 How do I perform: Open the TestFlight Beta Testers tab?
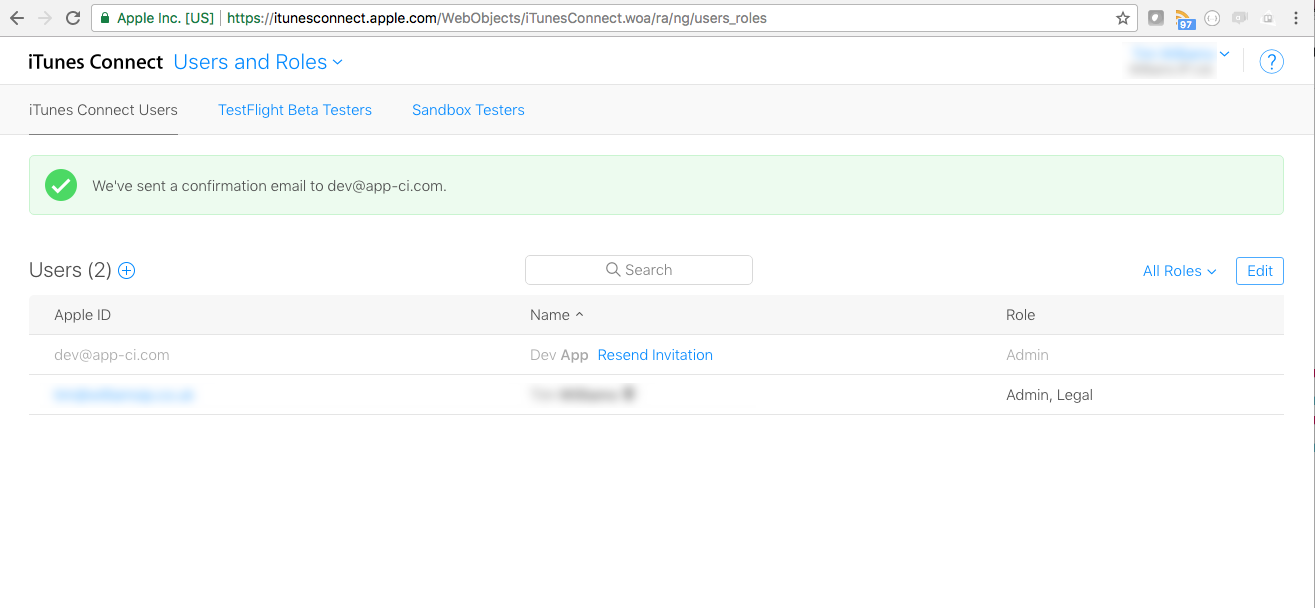pos(295,110)
